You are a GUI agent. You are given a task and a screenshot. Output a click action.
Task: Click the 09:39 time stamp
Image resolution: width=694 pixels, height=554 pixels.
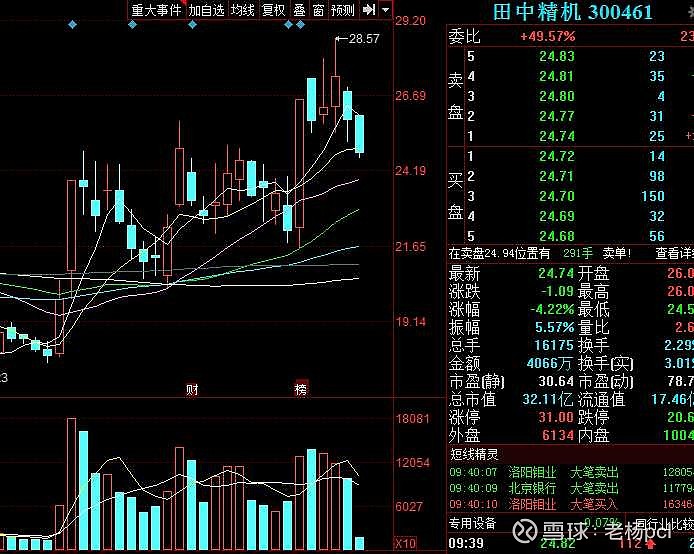point(466,544)
